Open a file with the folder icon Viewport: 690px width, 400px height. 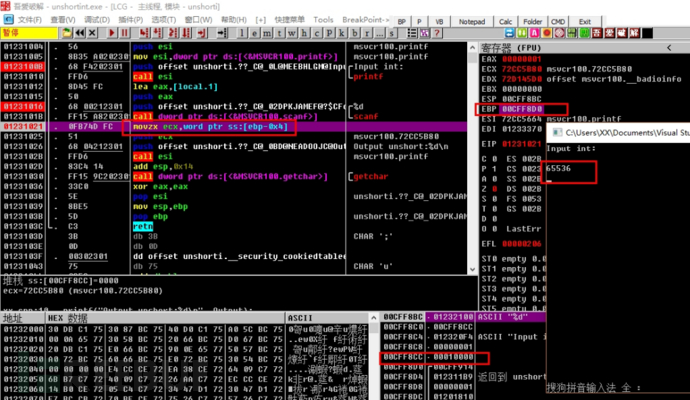point(66,33)
